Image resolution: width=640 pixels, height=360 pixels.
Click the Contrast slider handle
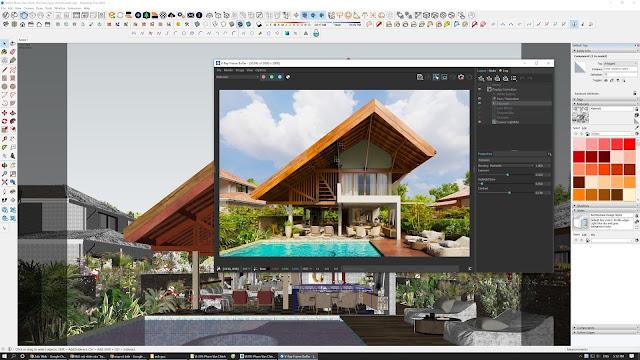tap(509, 192)
